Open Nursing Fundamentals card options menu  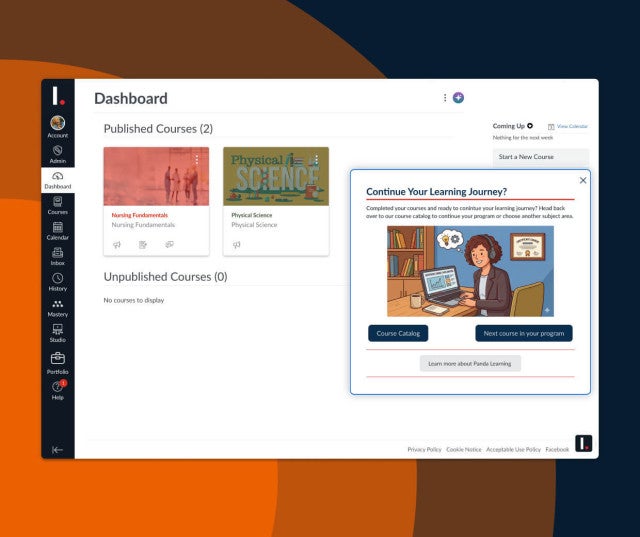point(197,159)
